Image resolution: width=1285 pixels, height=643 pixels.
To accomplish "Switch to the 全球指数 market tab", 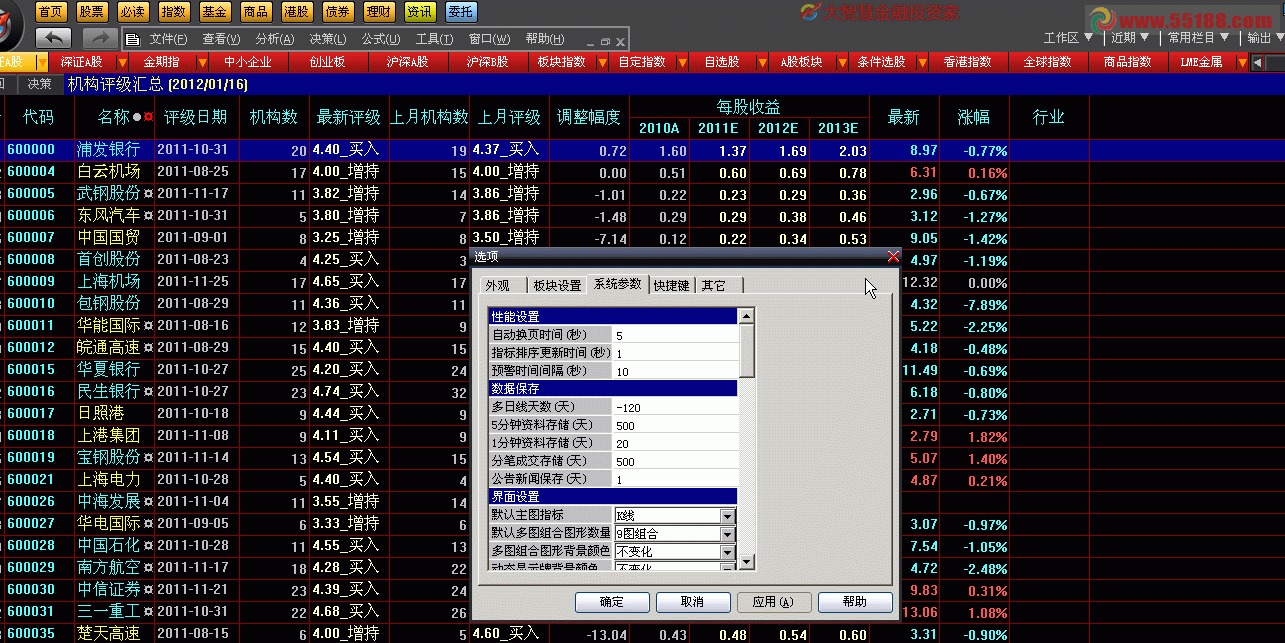I will (1047, 62).
